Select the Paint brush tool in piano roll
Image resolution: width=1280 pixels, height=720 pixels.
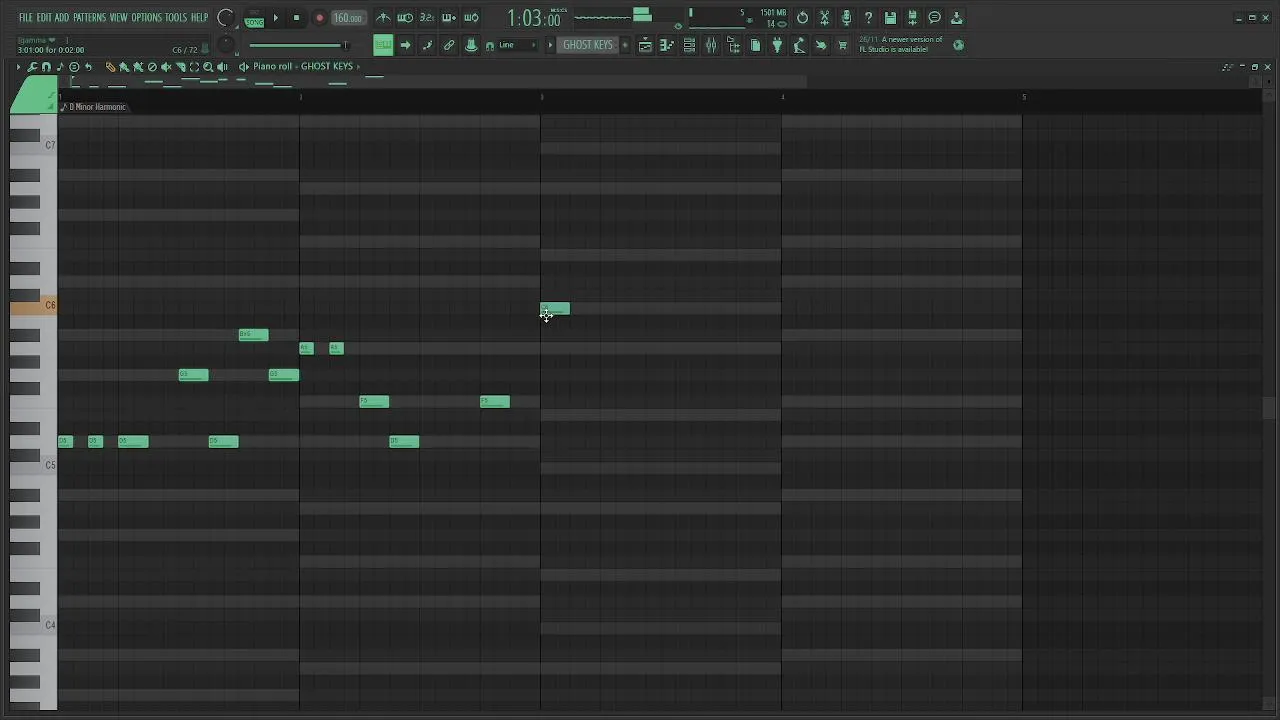click(124, 67)
